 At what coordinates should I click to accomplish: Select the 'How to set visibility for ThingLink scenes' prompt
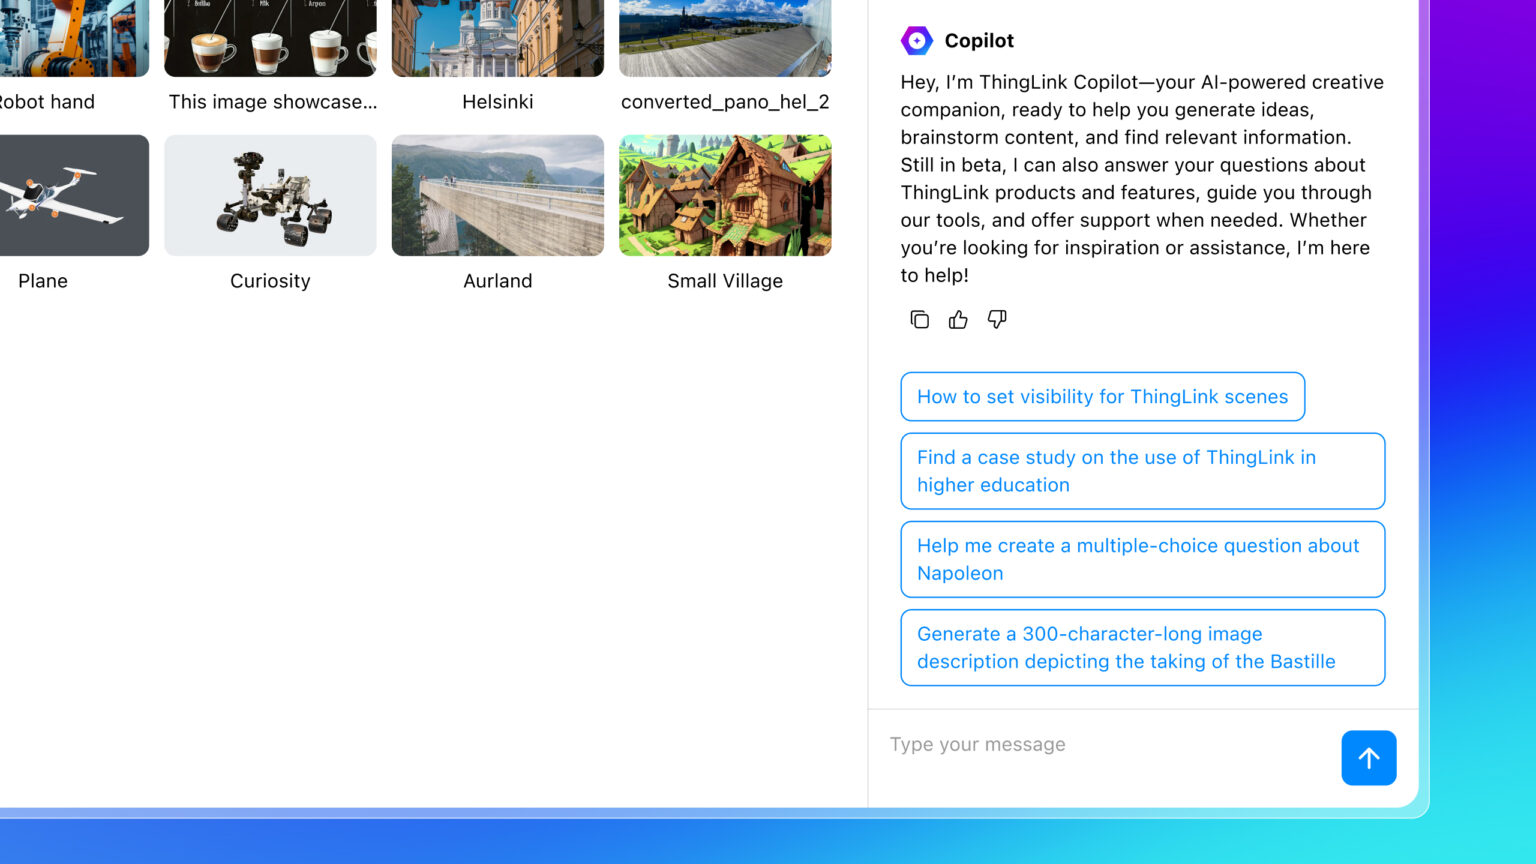(1102, 396)
